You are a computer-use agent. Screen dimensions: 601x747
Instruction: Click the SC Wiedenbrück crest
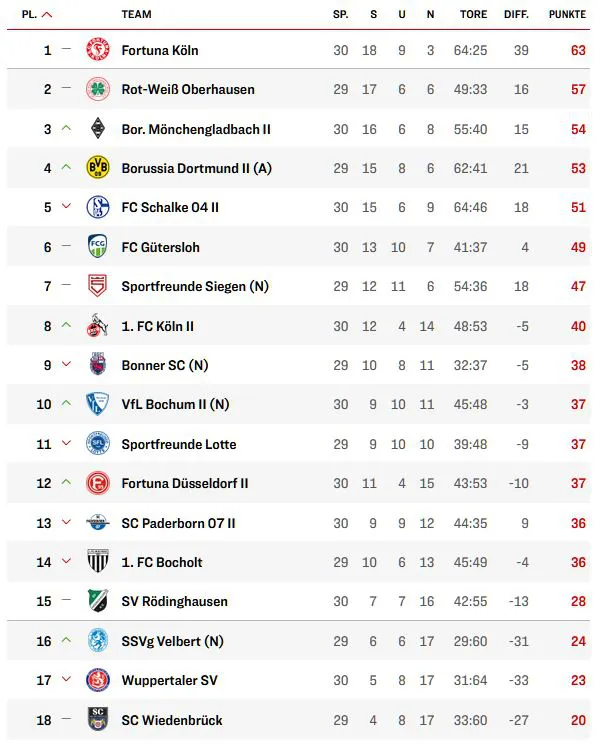tap(97, 720)
